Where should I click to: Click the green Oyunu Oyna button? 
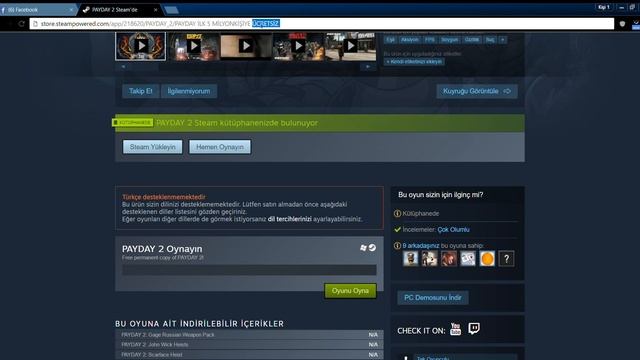[350, 291]
